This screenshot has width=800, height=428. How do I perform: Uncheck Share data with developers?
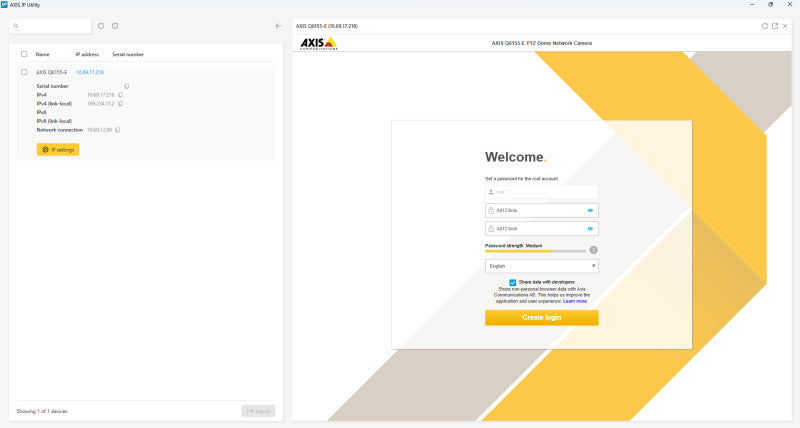tap(513, 282)
